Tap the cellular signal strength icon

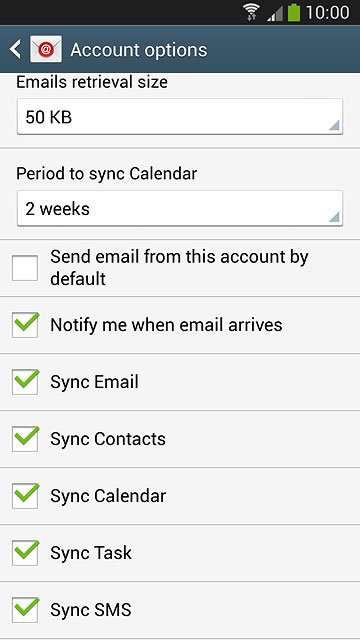[276, 13]
